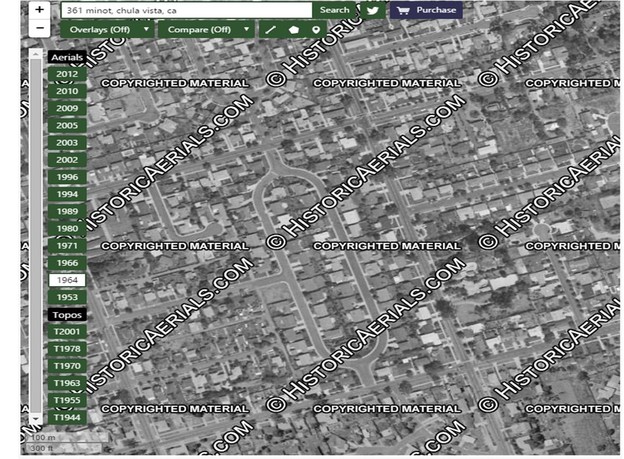This screenshot has width=624, height=459.
Task: Open the Twitter share icon
Action: coord(372,10)
